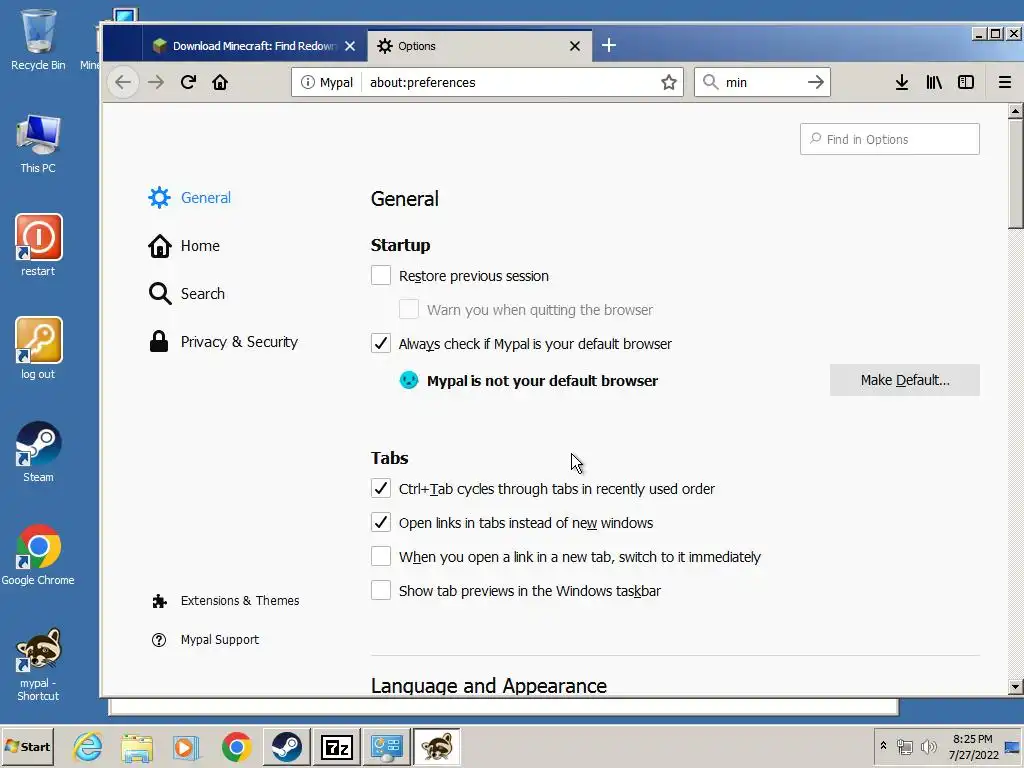The width and height of the screenshot is (1024, 768).
Task: Toggle Warn you when quitting the browser
Action: (409, 310)
